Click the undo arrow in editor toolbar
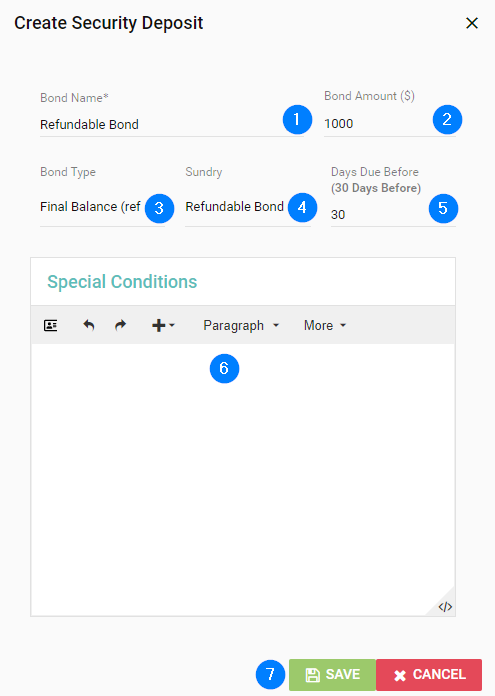The image size is (495, 696). [x=89, y=325]
